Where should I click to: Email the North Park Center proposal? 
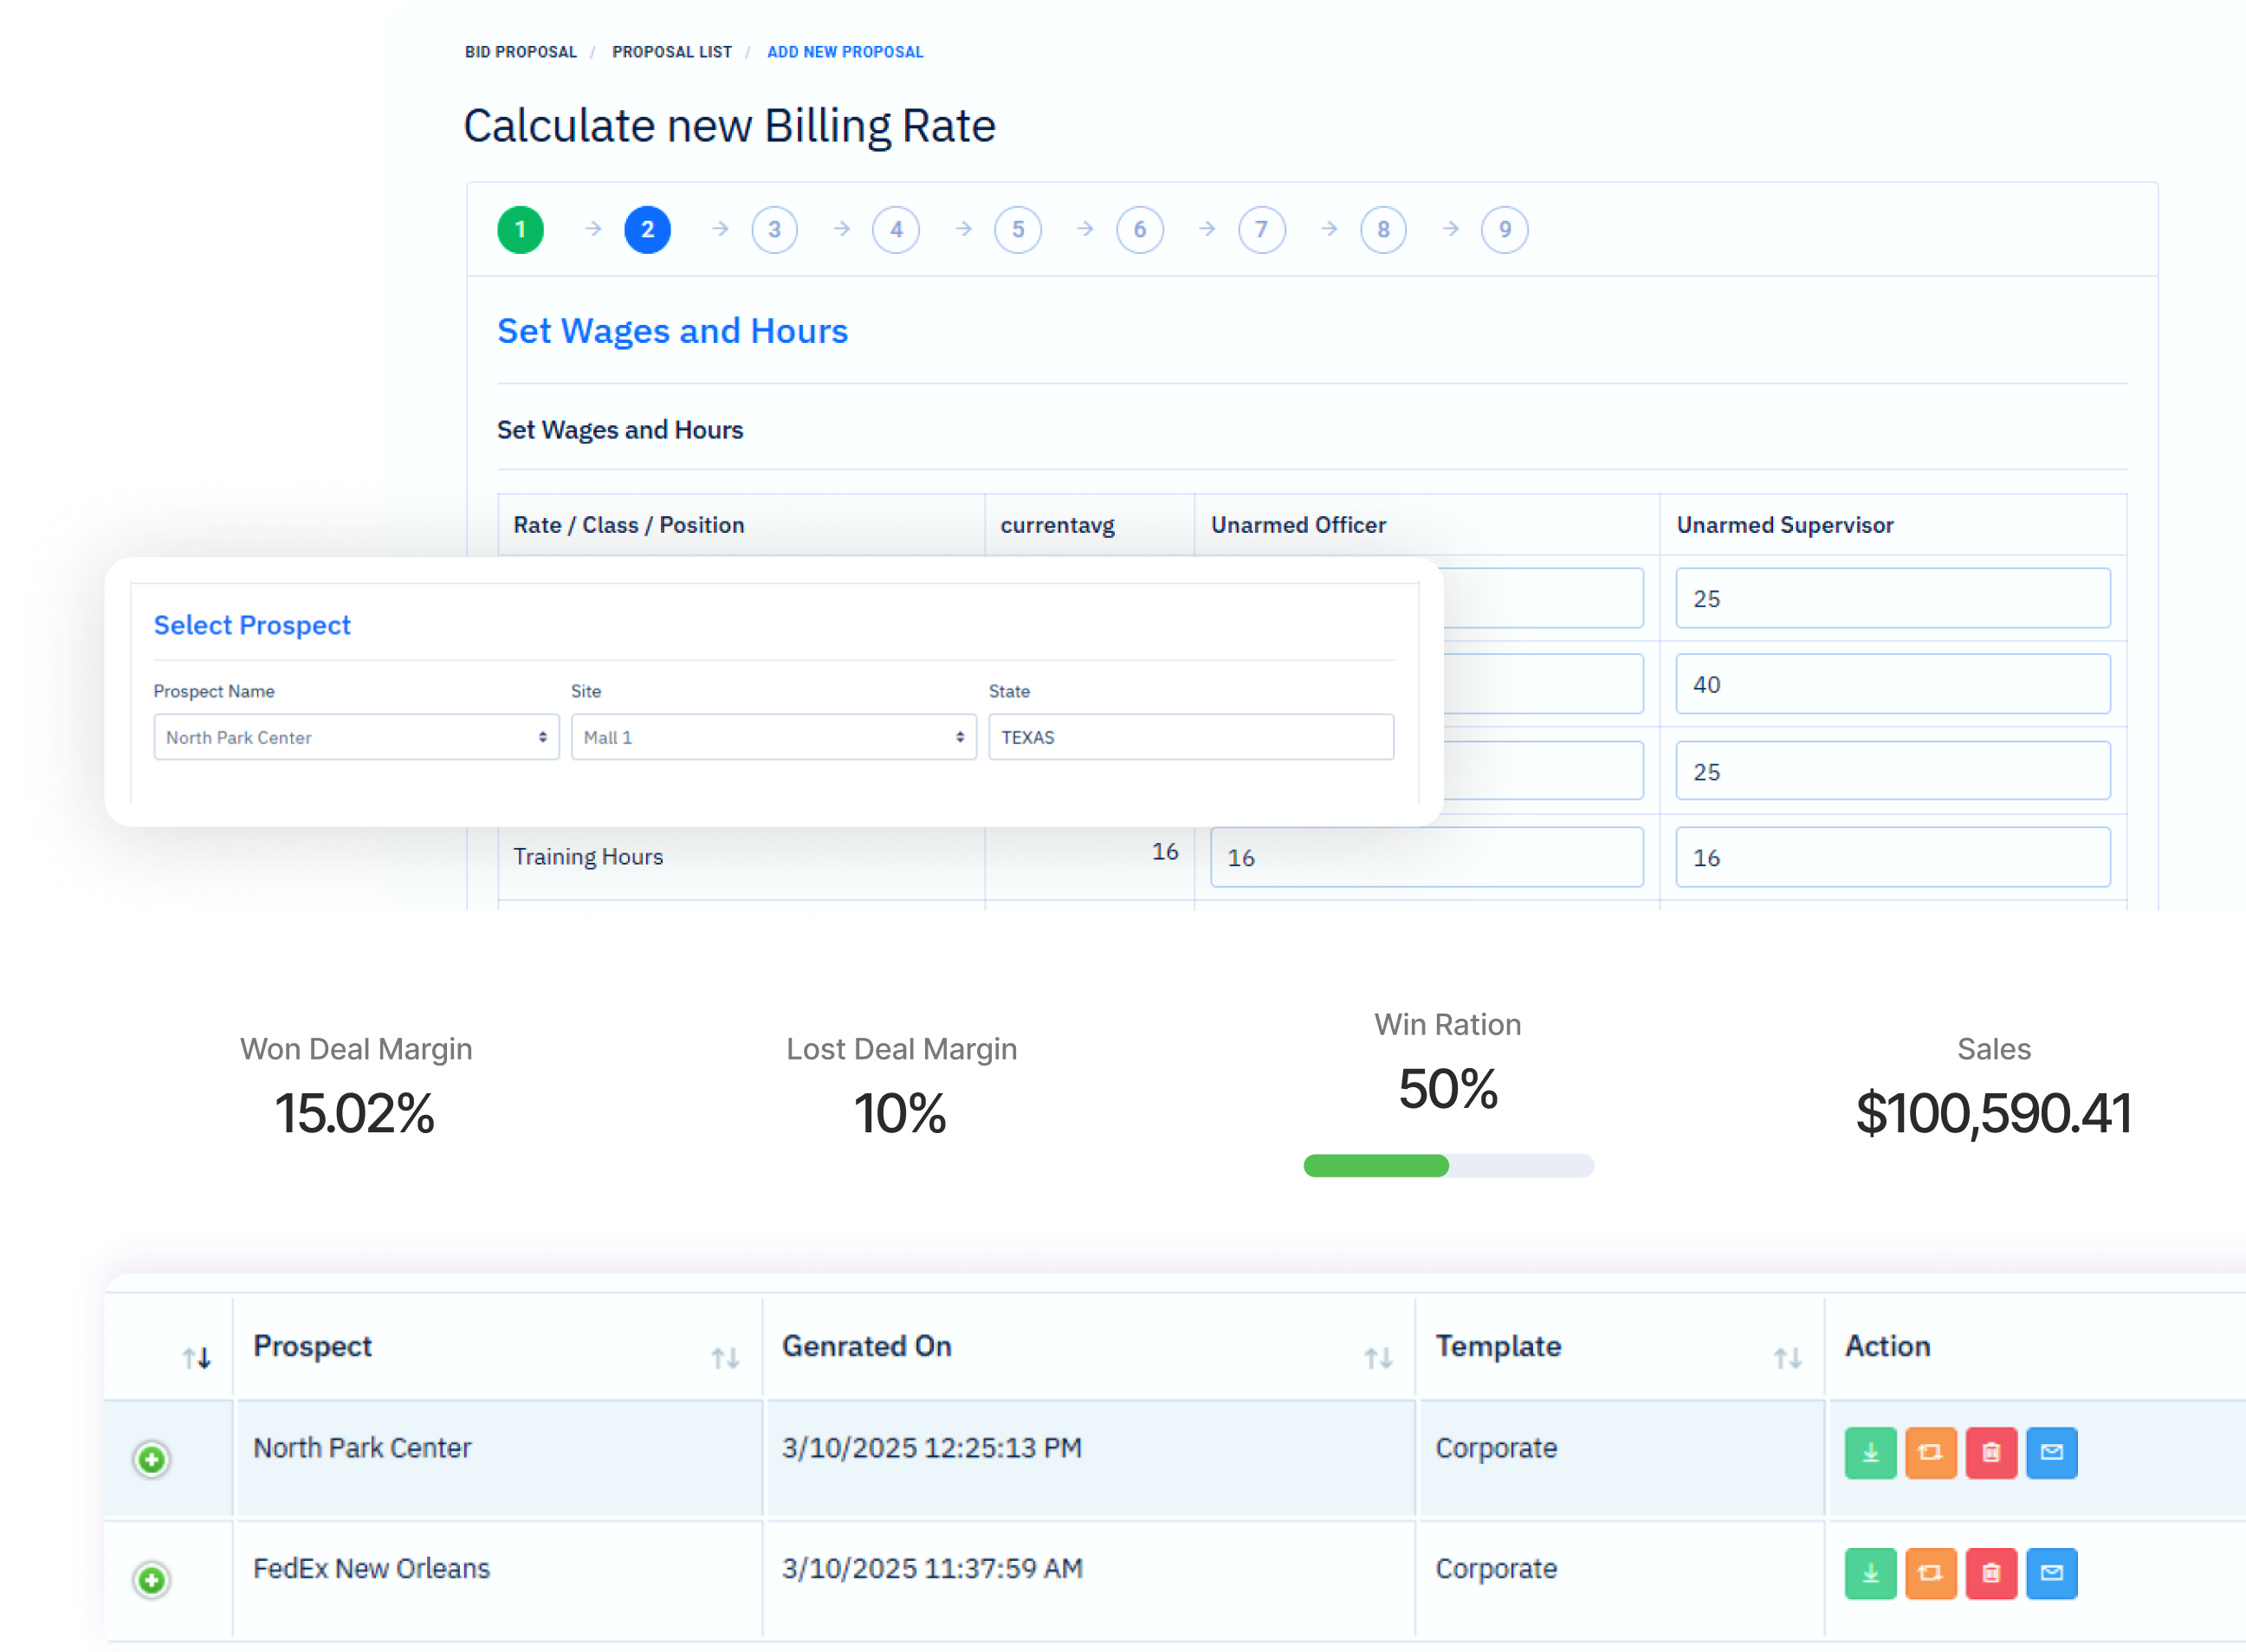(2051, 1453)
